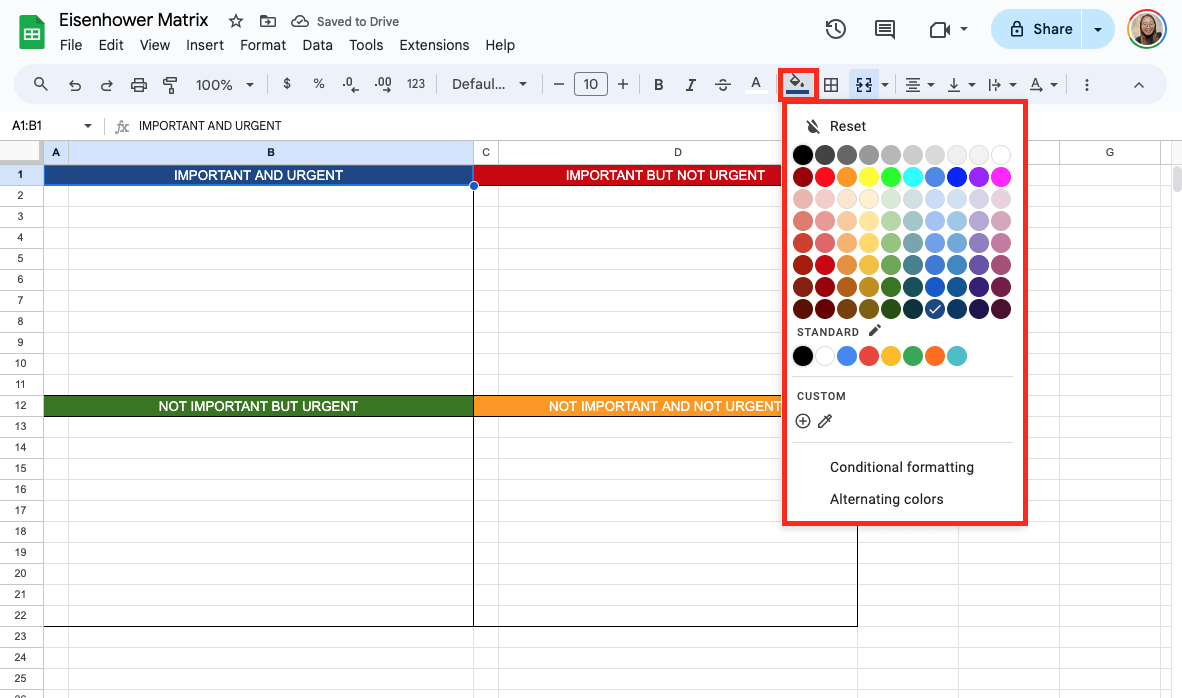Toggle bold formatting
The height and width of the screenshot is (698, 1182).
(x=658, y=84)
